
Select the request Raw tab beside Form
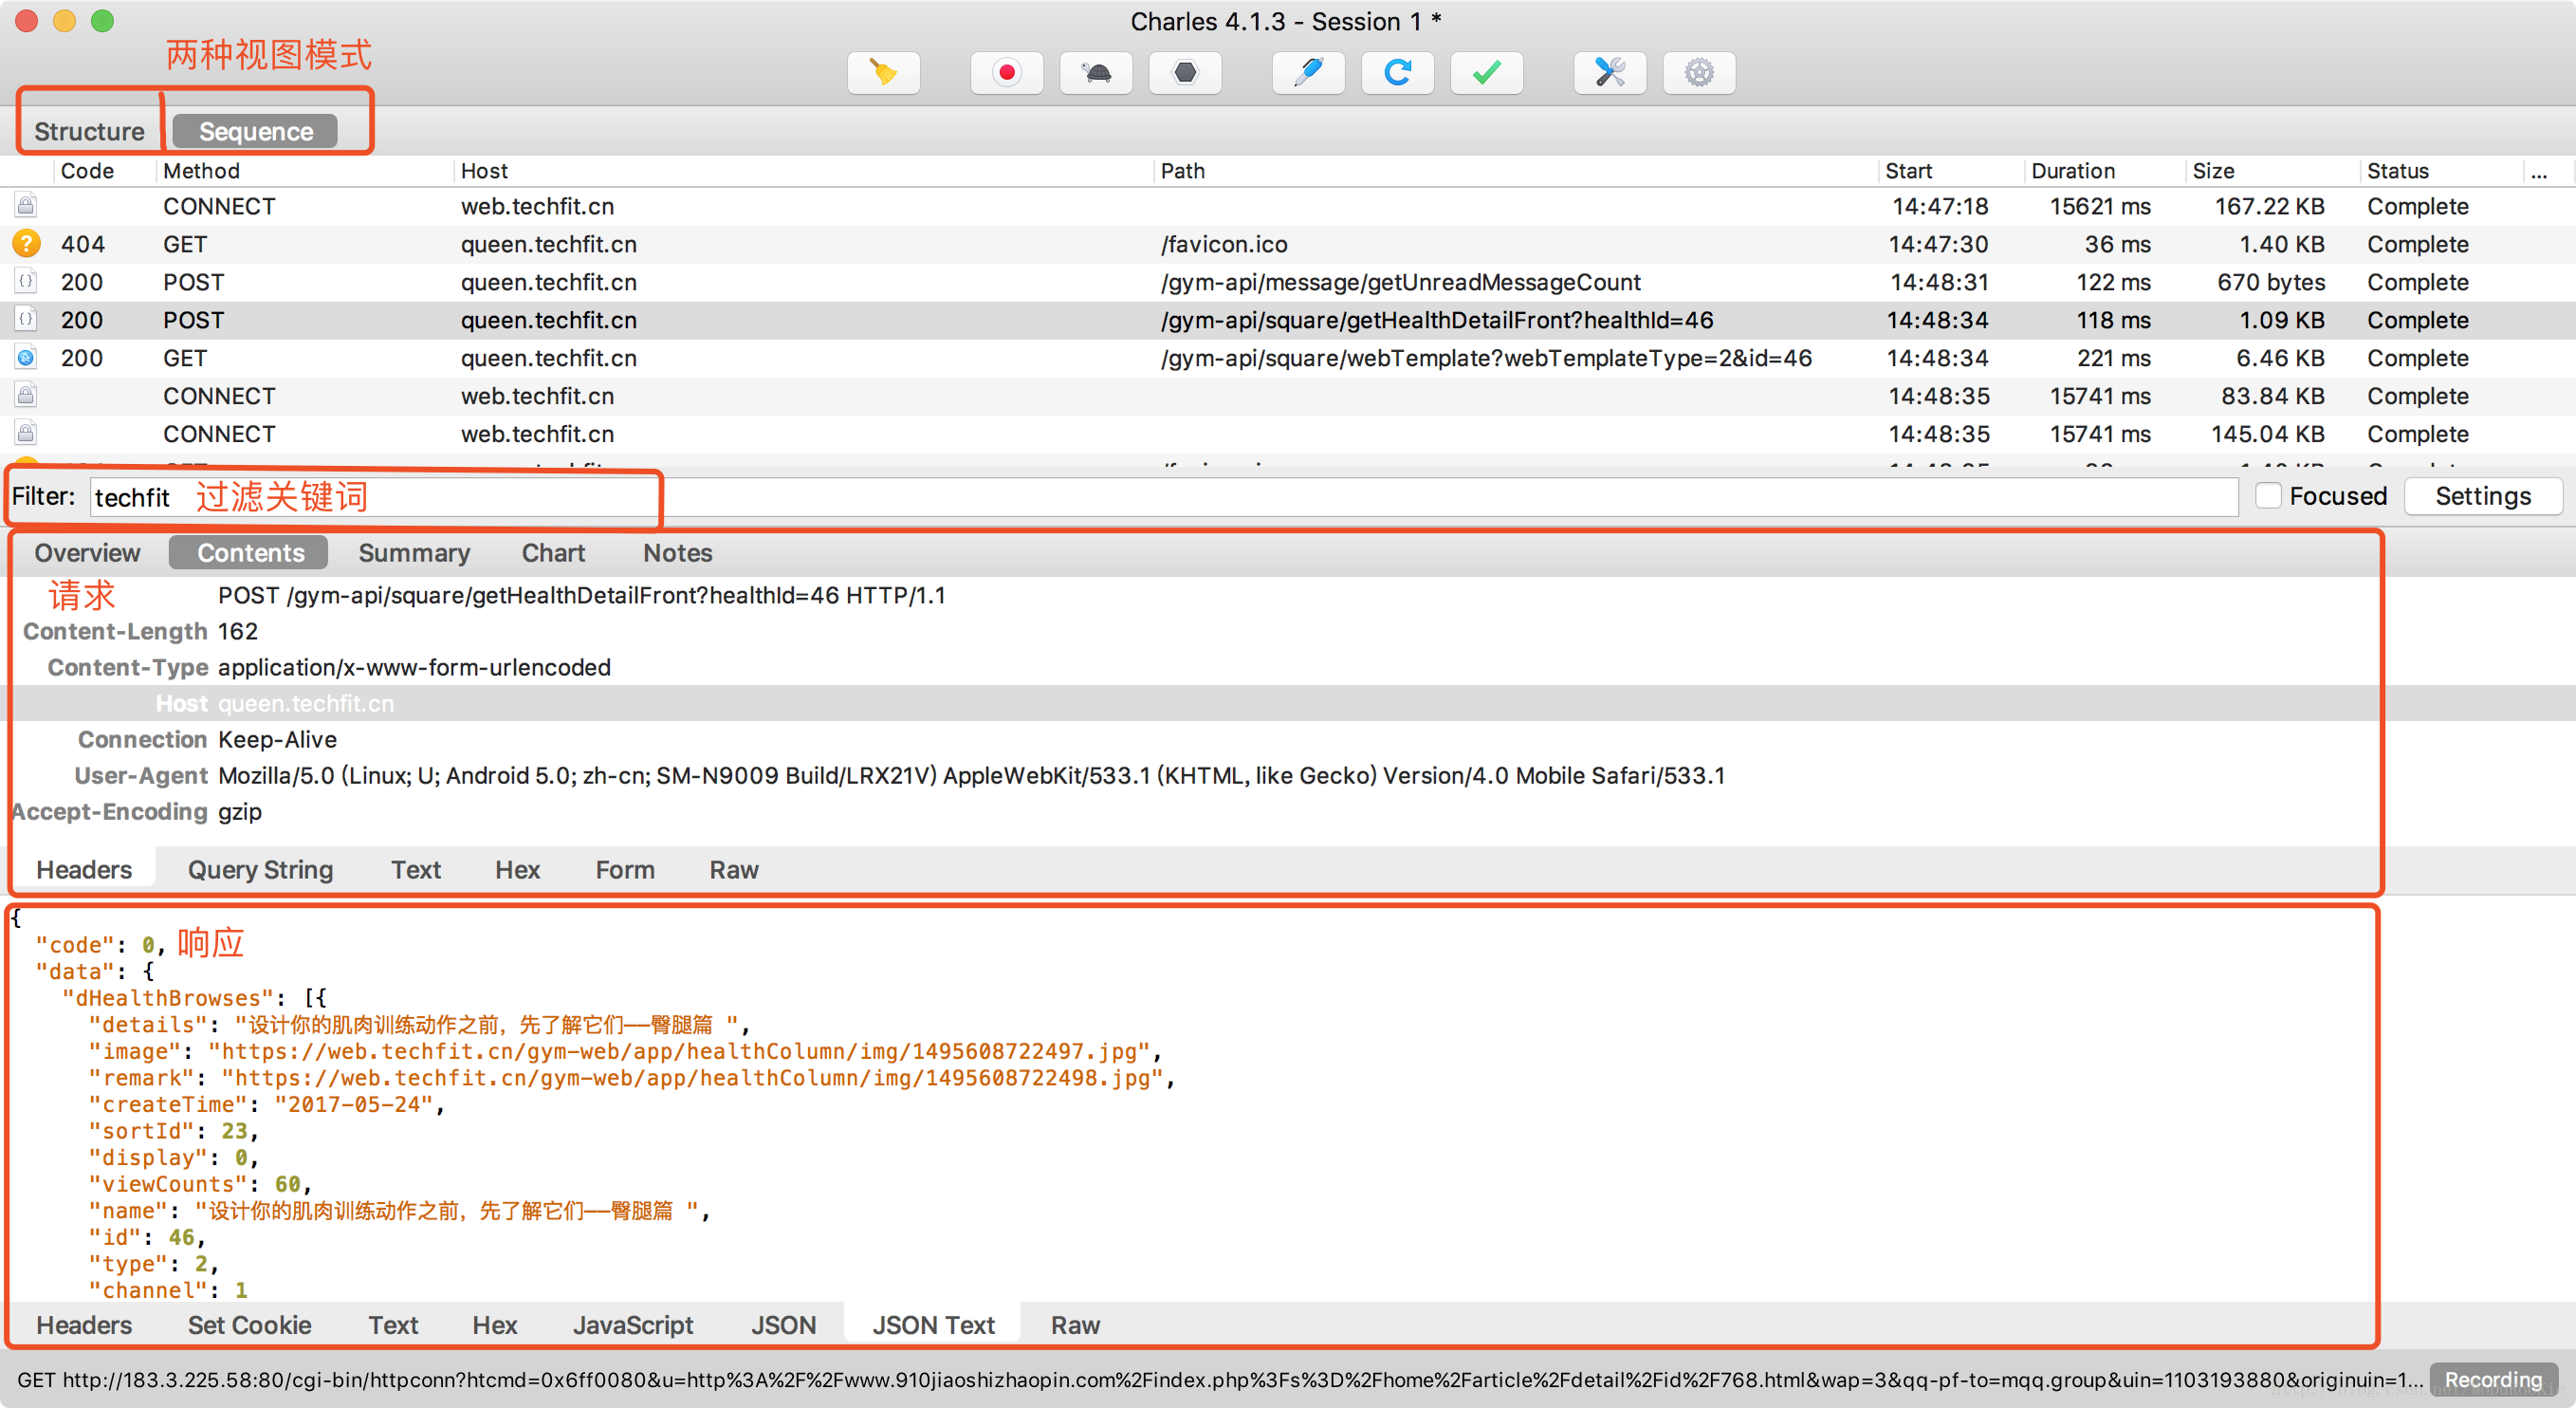pos(734,870)
